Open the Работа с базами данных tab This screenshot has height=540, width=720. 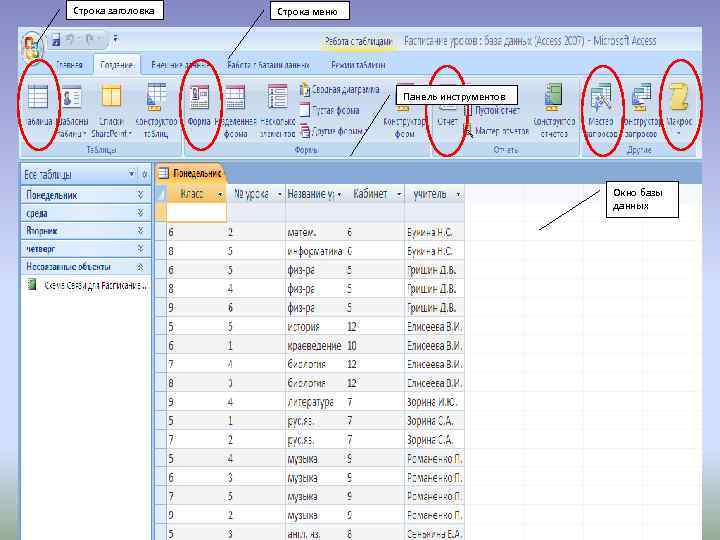[268, 65]
